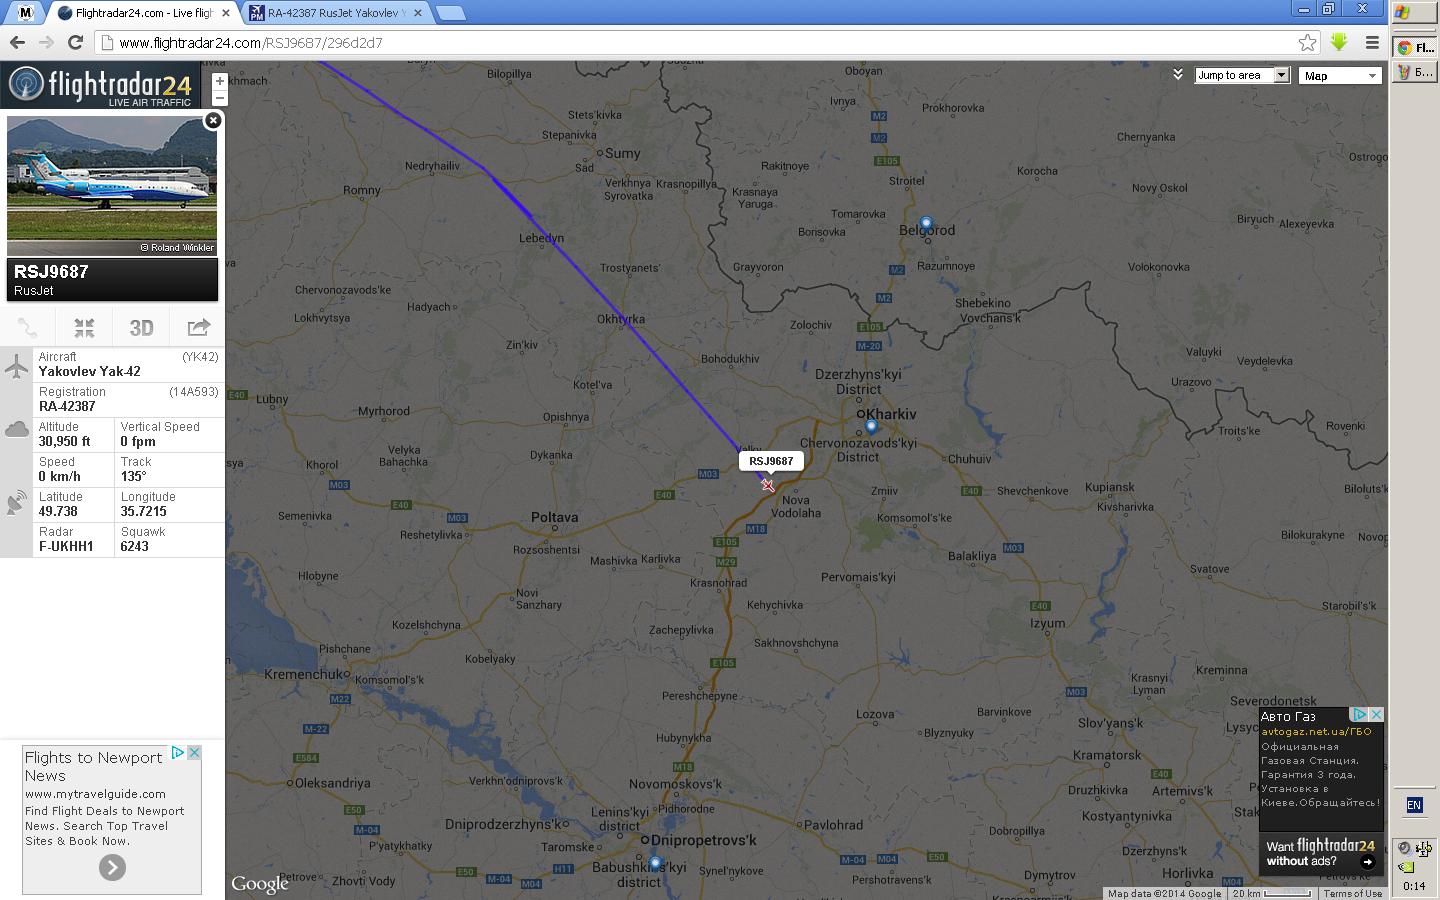Open the Map type dropdown
This screenshot has height=900, width=1440.
[1340, 75]
